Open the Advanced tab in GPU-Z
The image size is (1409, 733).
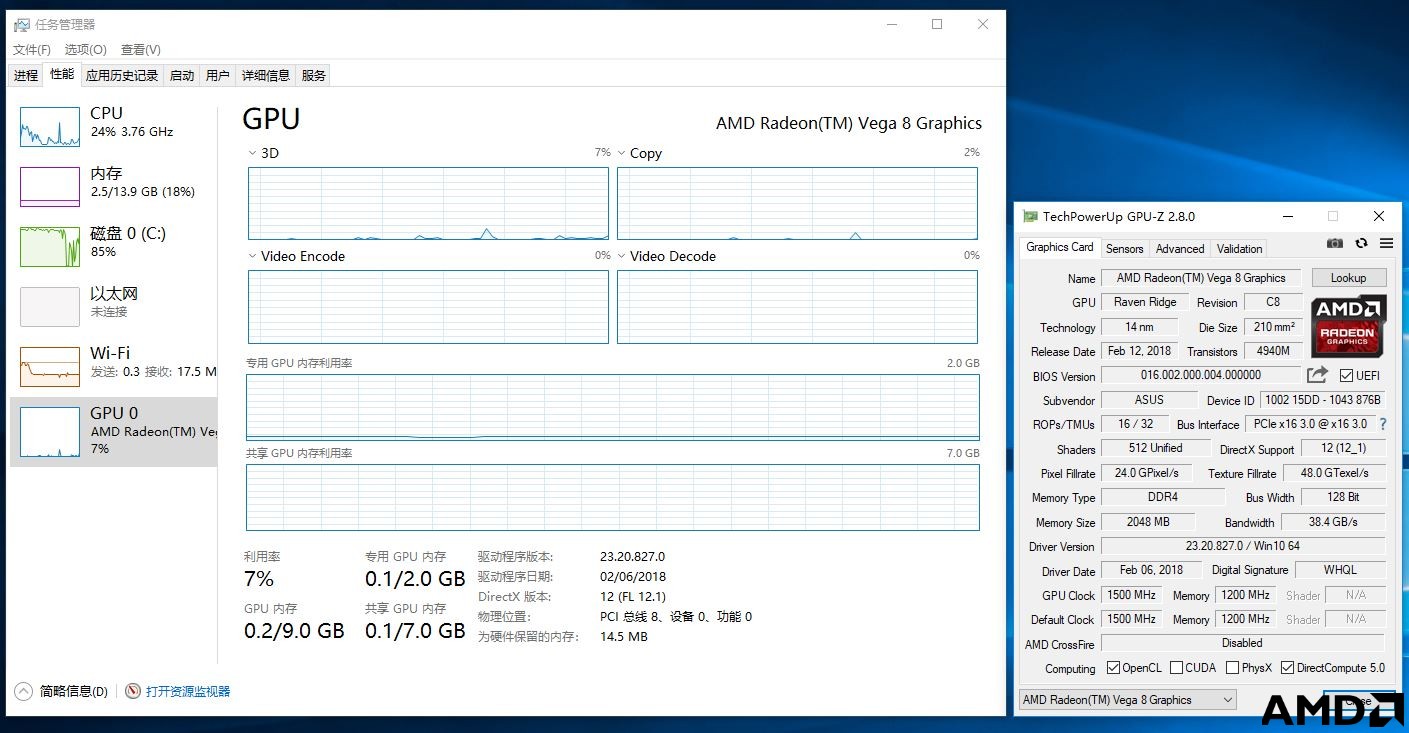(1180, 248)
